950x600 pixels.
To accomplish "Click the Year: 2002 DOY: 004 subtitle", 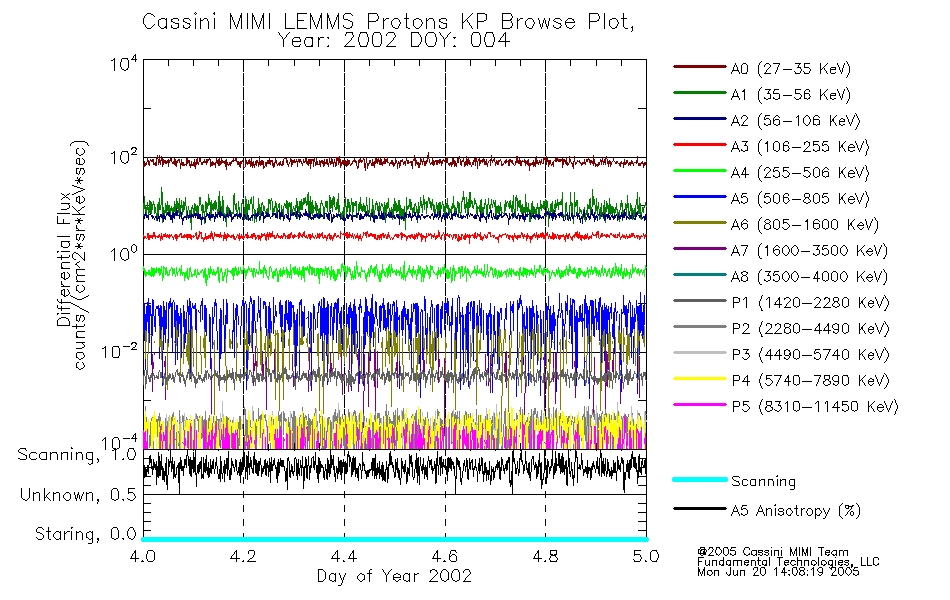I will (x=394, y=41).
